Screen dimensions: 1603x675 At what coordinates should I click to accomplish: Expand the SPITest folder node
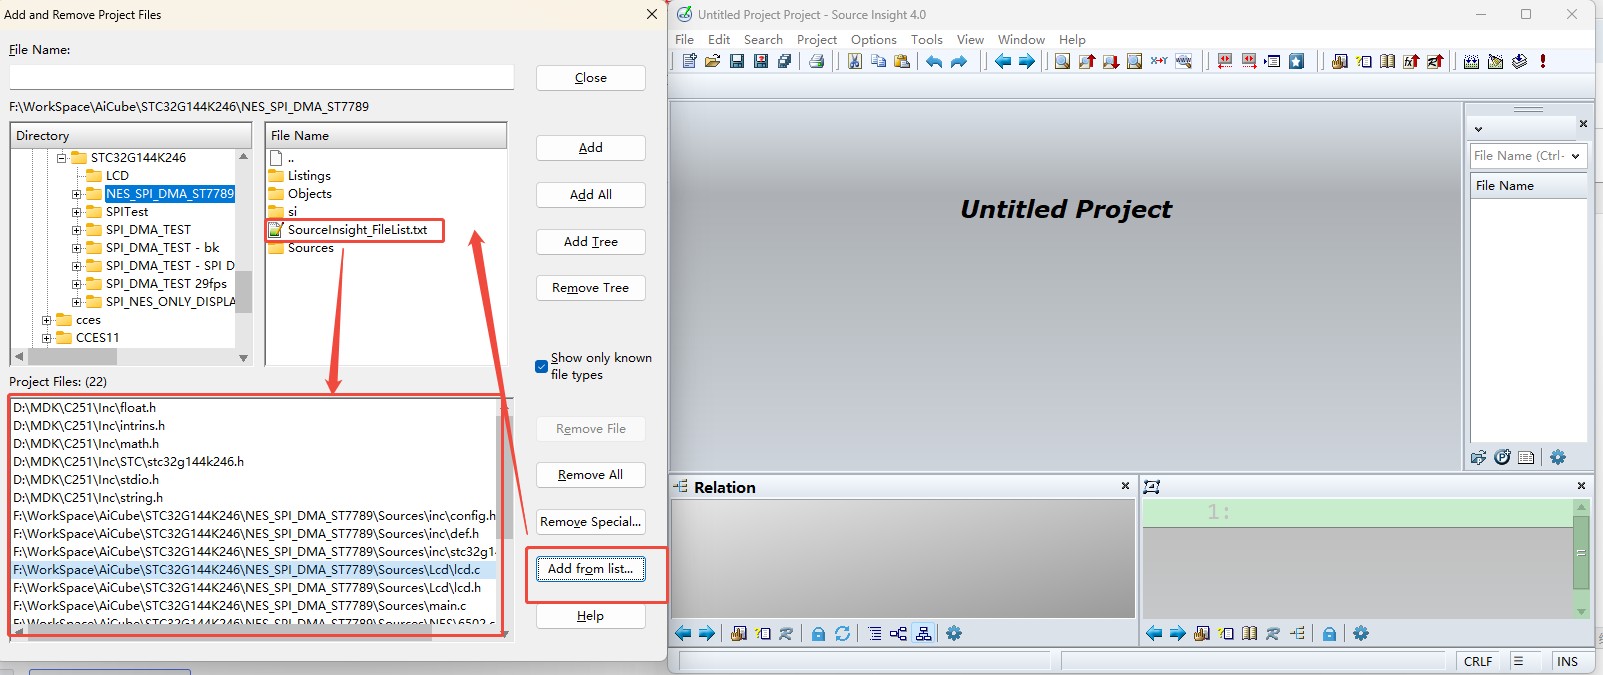point(76,212)
